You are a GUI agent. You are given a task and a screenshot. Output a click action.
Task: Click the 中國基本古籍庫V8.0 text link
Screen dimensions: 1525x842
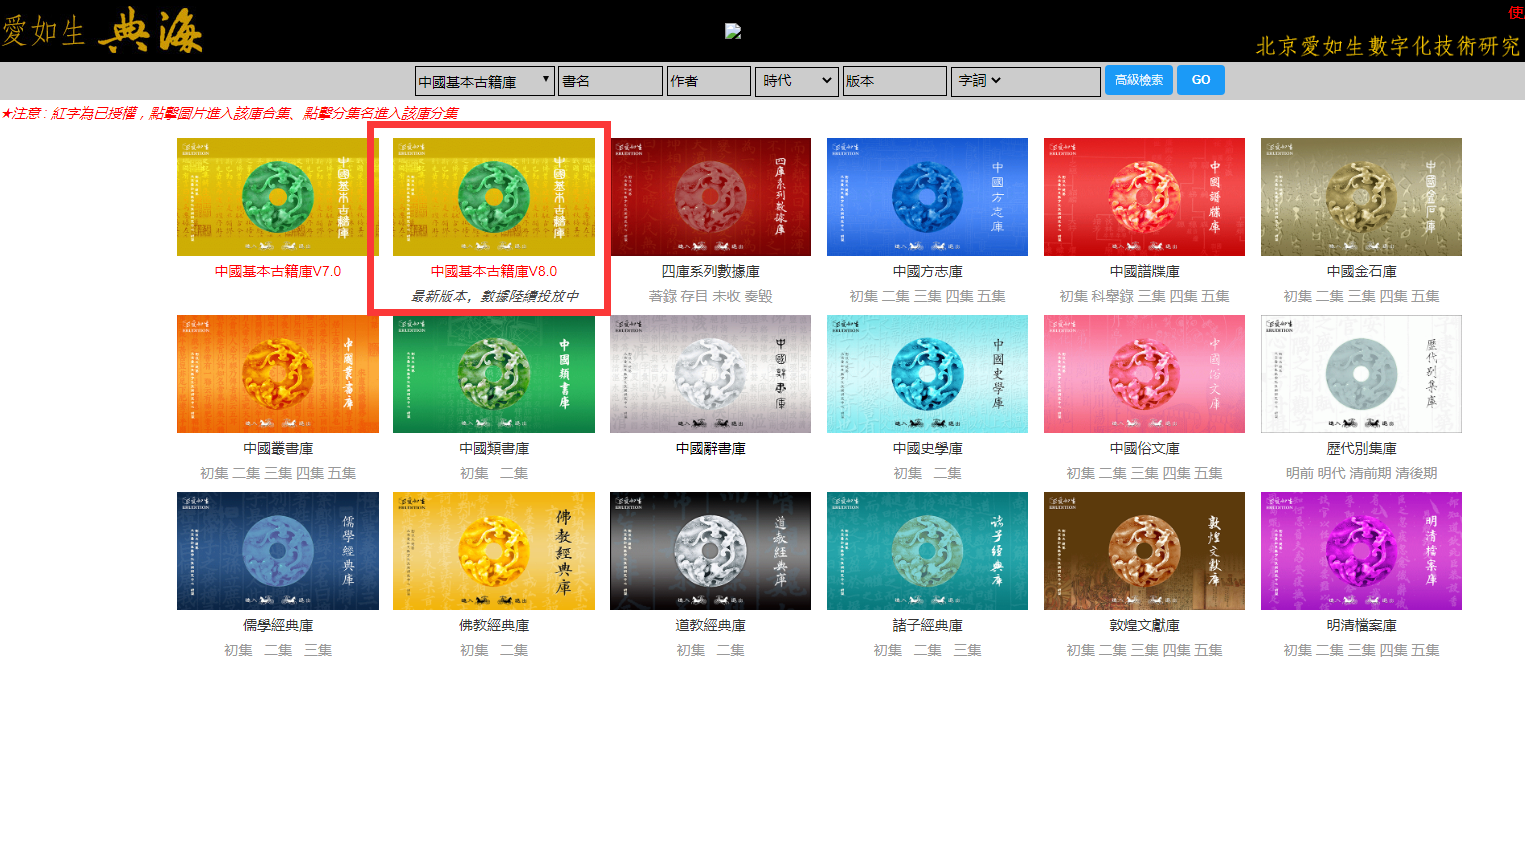[x=494, y=271]
